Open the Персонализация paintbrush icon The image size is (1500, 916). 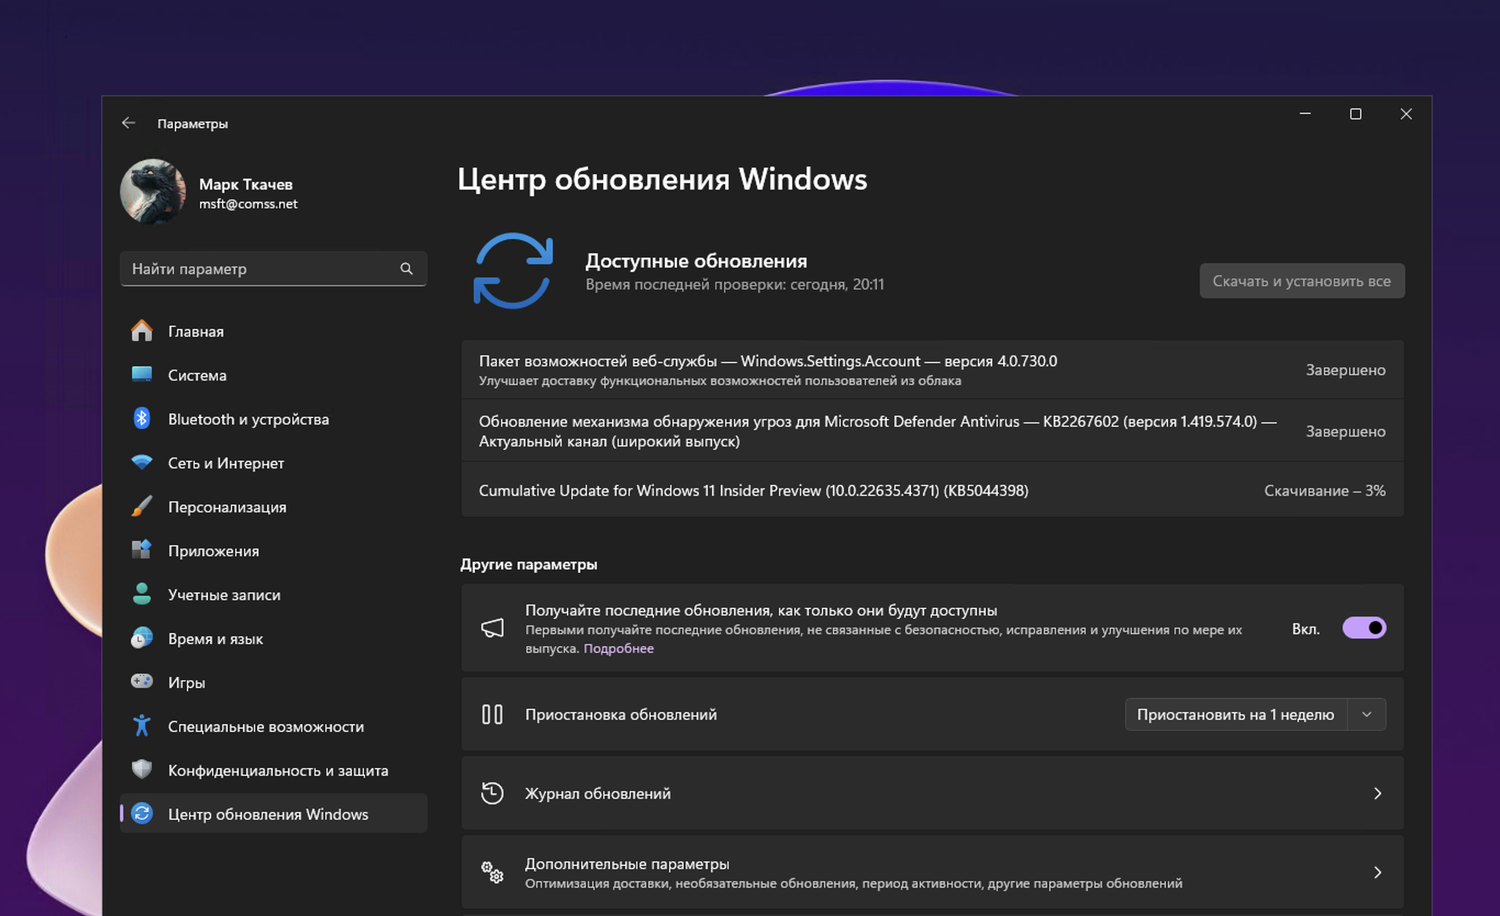pyautogui.click(x=142, y=507)
